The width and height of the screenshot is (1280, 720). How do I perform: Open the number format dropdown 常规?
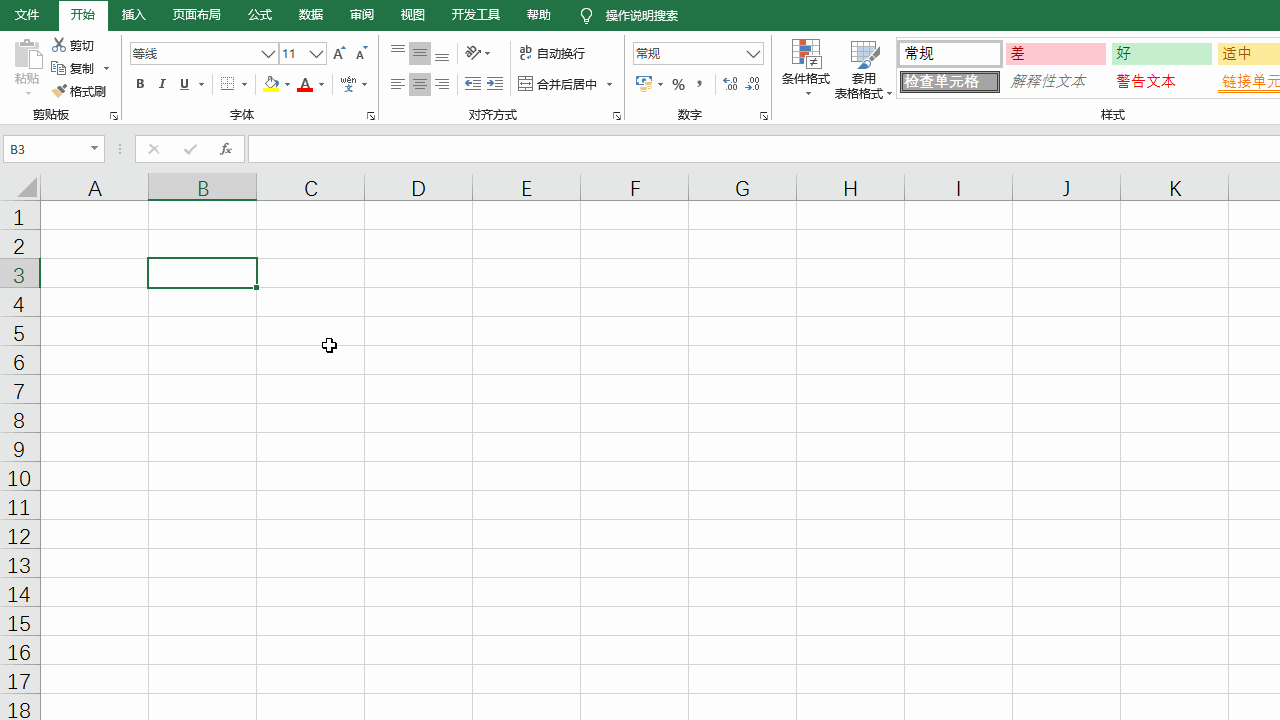click(x=753, y=54)
